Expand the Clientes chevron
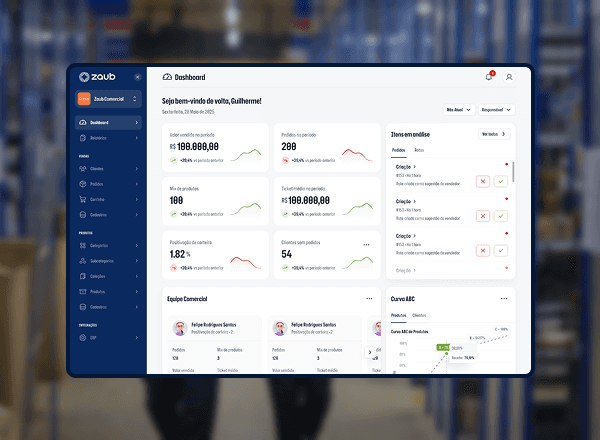 point(137,168)
